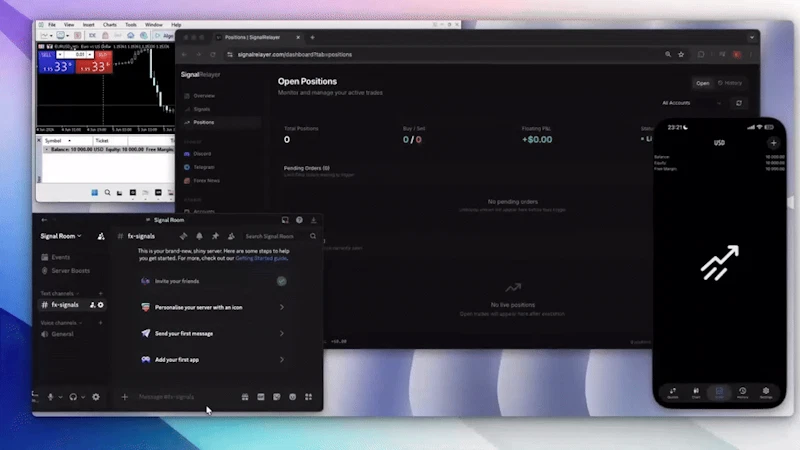
Task: Open the Charts menu in MetaTrader
Action: point(110,24)
